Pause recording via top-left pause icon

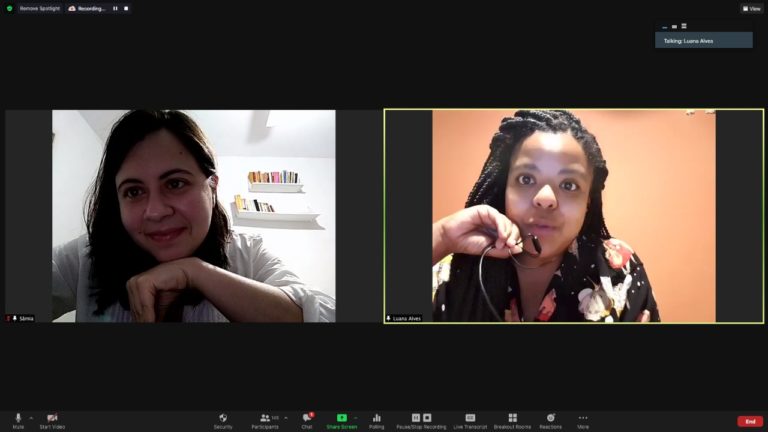coord(116,8)
